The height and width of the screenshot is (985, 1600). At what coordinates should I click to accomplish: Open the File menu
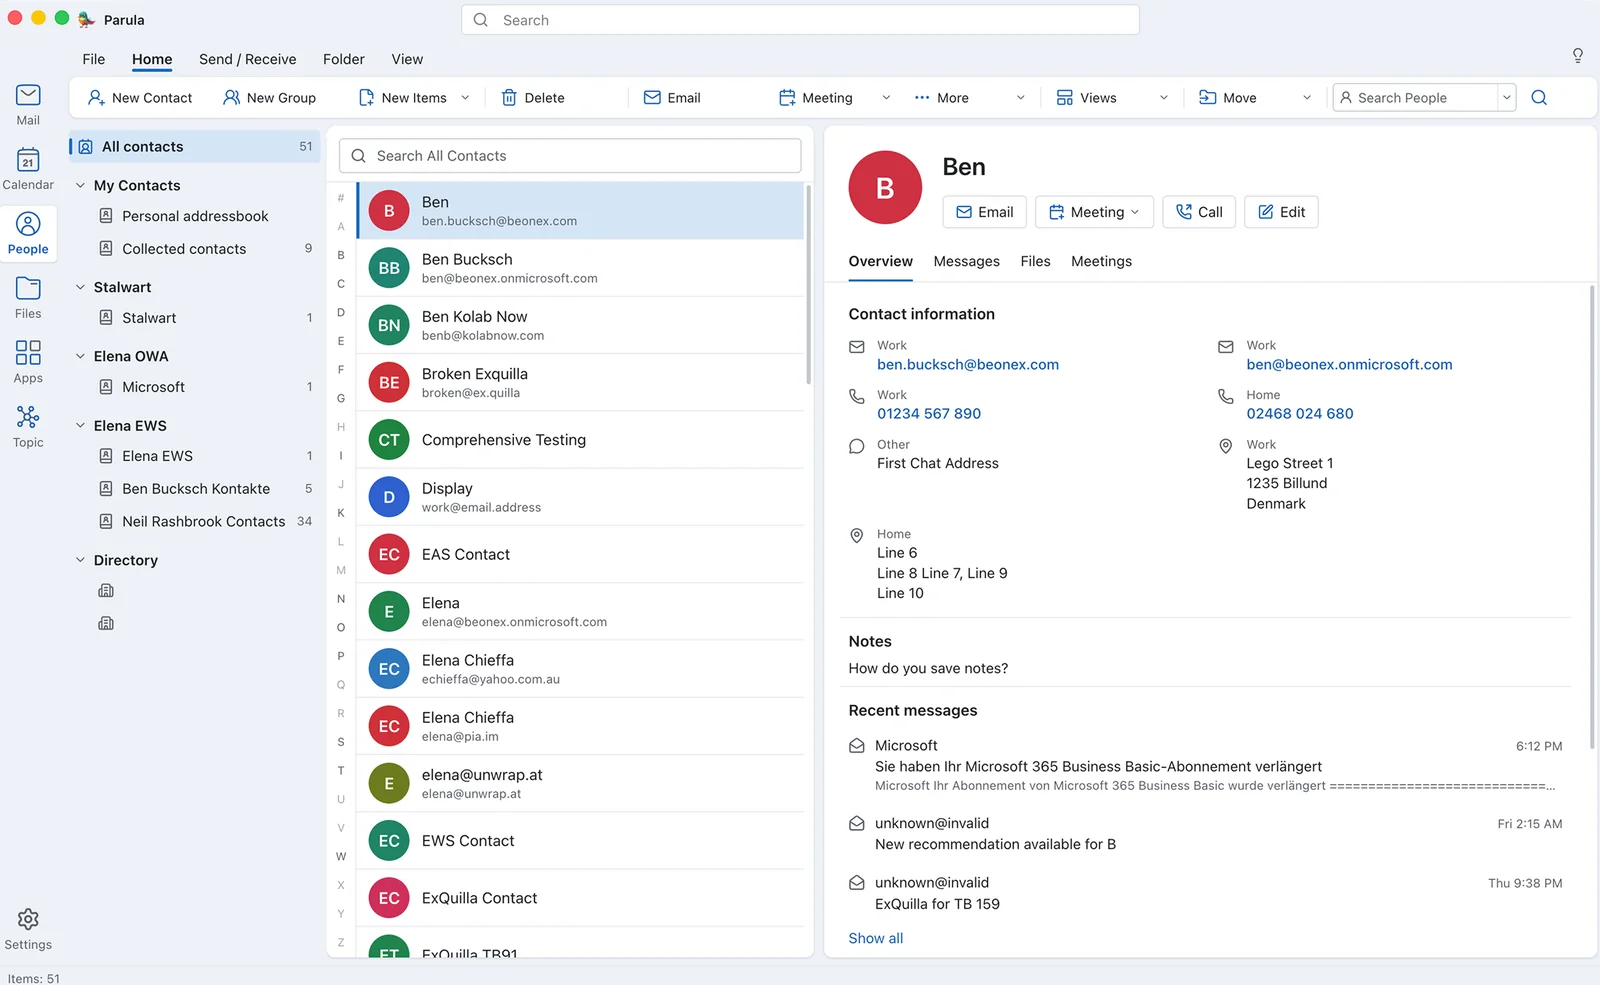coord(94,59)
